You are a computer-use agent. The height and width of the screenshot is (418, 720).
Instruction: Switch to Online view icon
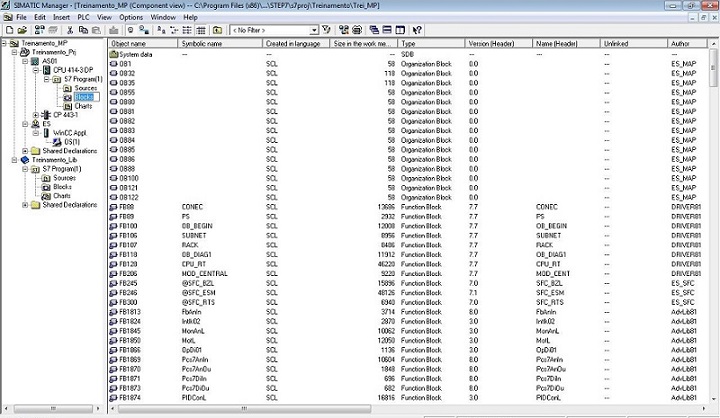(x=130, y=30)
